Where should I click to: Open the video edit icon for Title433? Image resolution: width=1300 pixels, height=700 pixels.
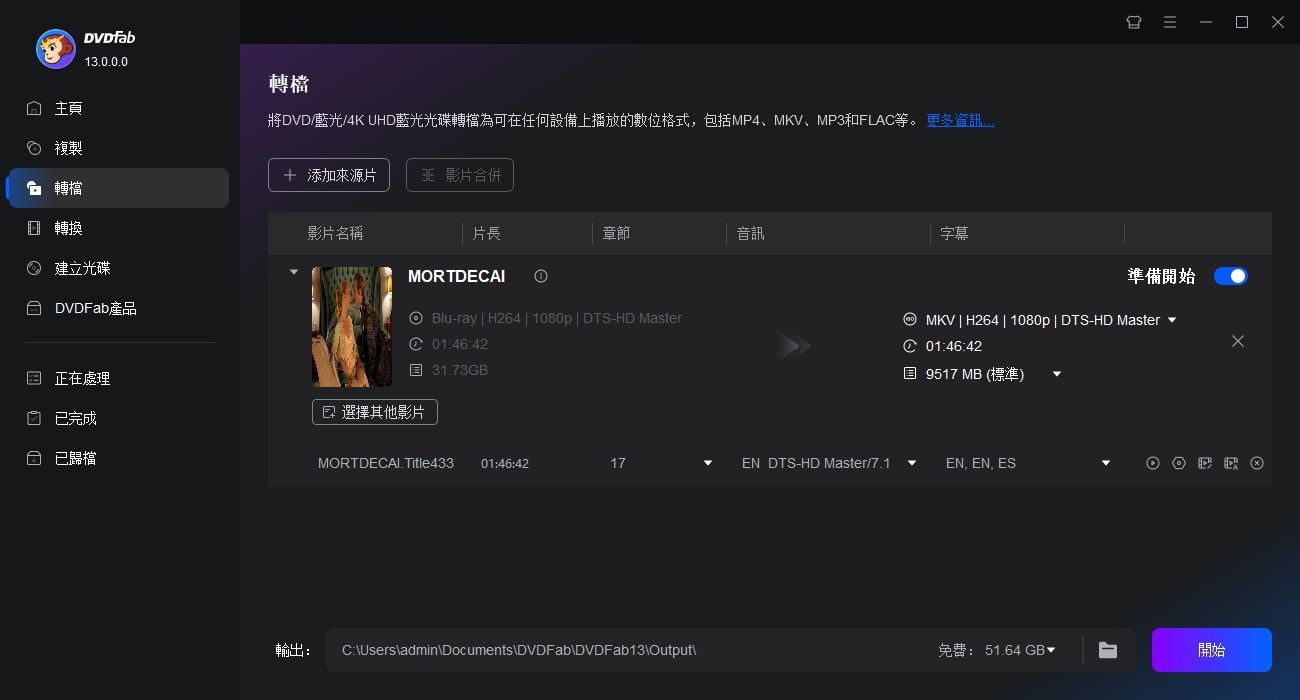[x=1205, y=463]
